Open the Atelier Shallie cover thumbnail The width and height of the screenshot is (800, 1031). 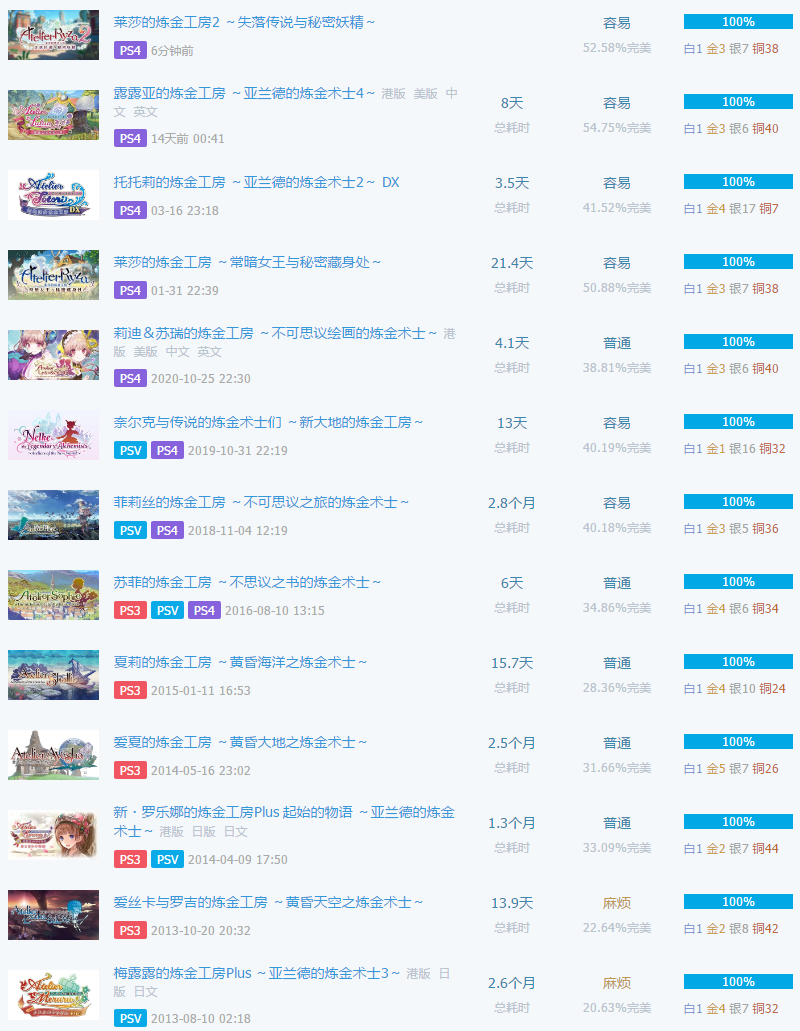pyautogui.click(x=53, y=675)
